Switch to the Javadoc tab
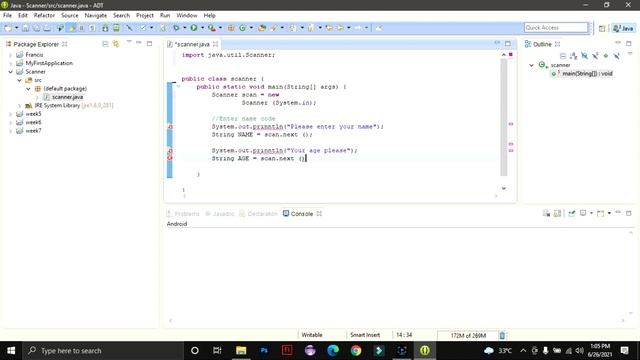This screenshot has width=640, height=360. pyautogui.click(x=220, y=213)
